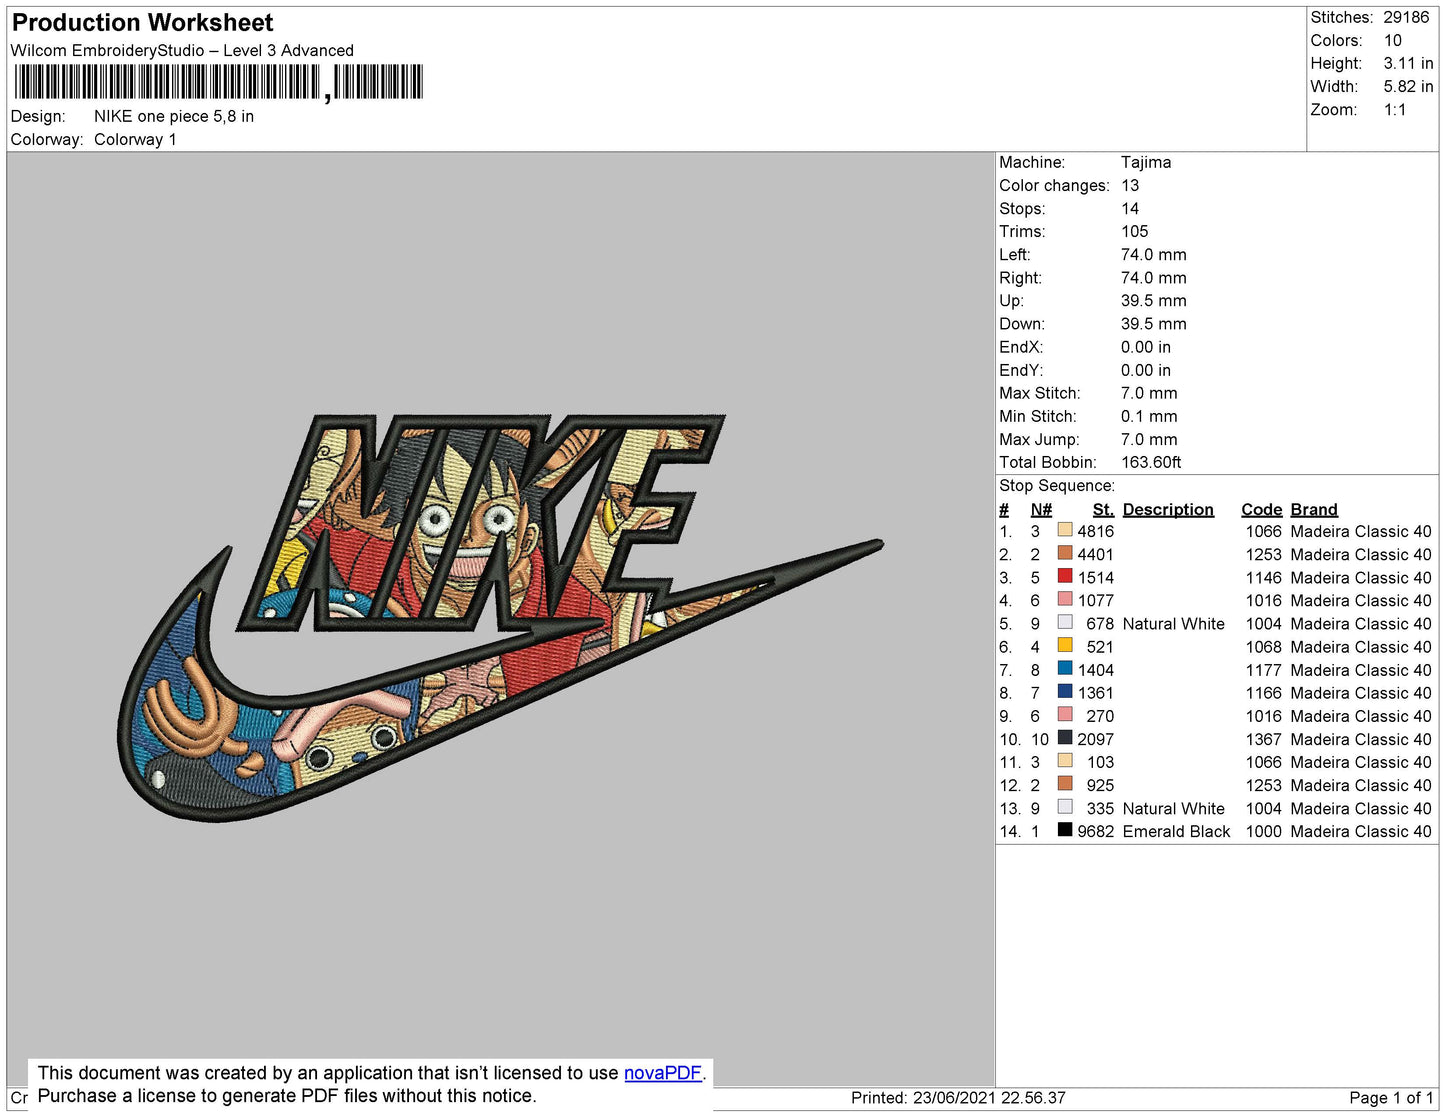Click the Emerald Black color swatch
The width and height of the screenshot is (1445, 1117).
1065,831
